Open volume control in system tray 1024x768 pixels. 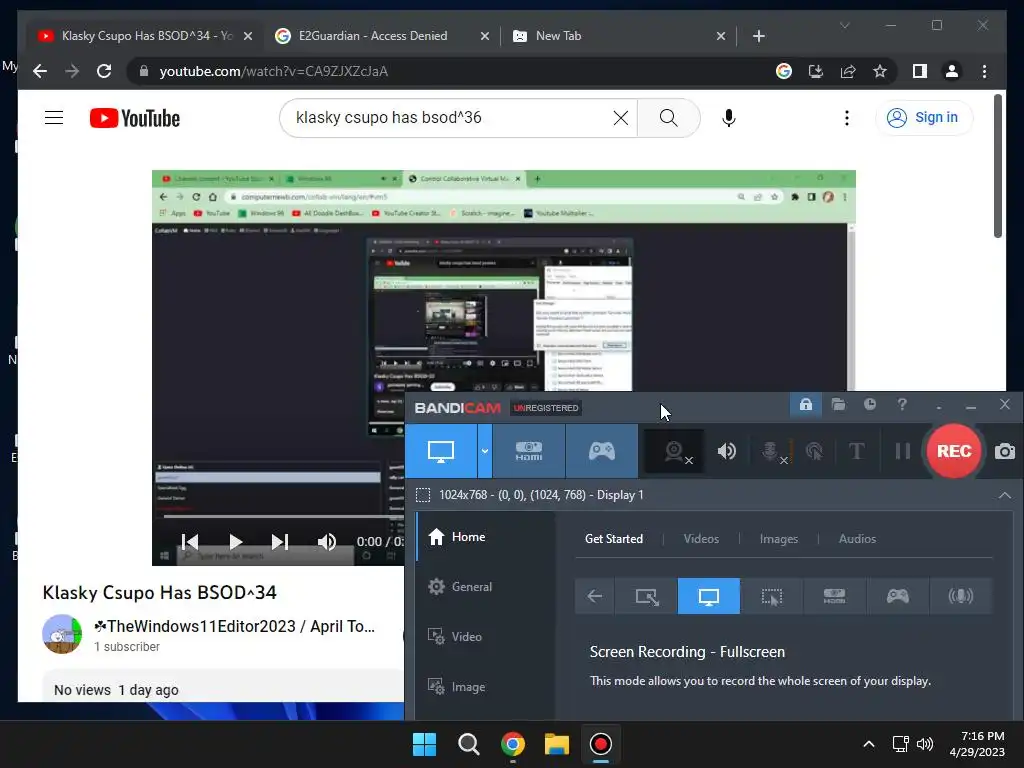(x=925, y=744)
